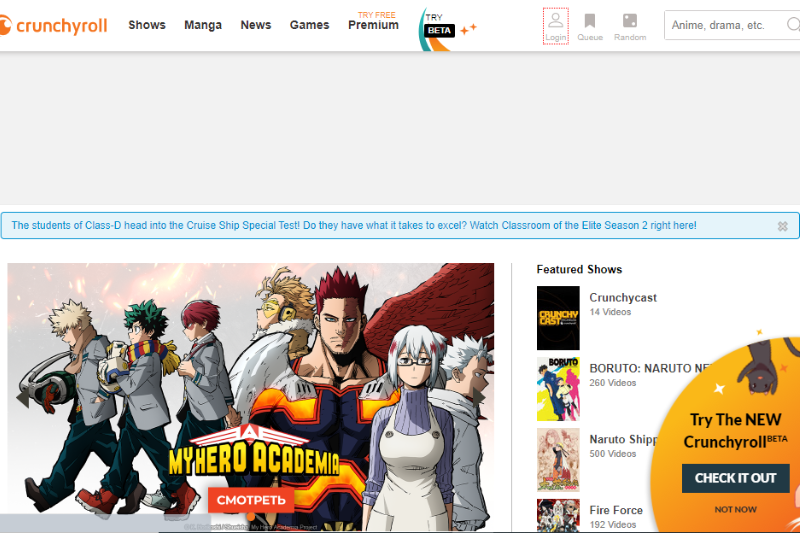This screenshot has width=800, height=533.
Task: Open the BORUTO poster thumbnail
Action: click(x=558, y=389)
